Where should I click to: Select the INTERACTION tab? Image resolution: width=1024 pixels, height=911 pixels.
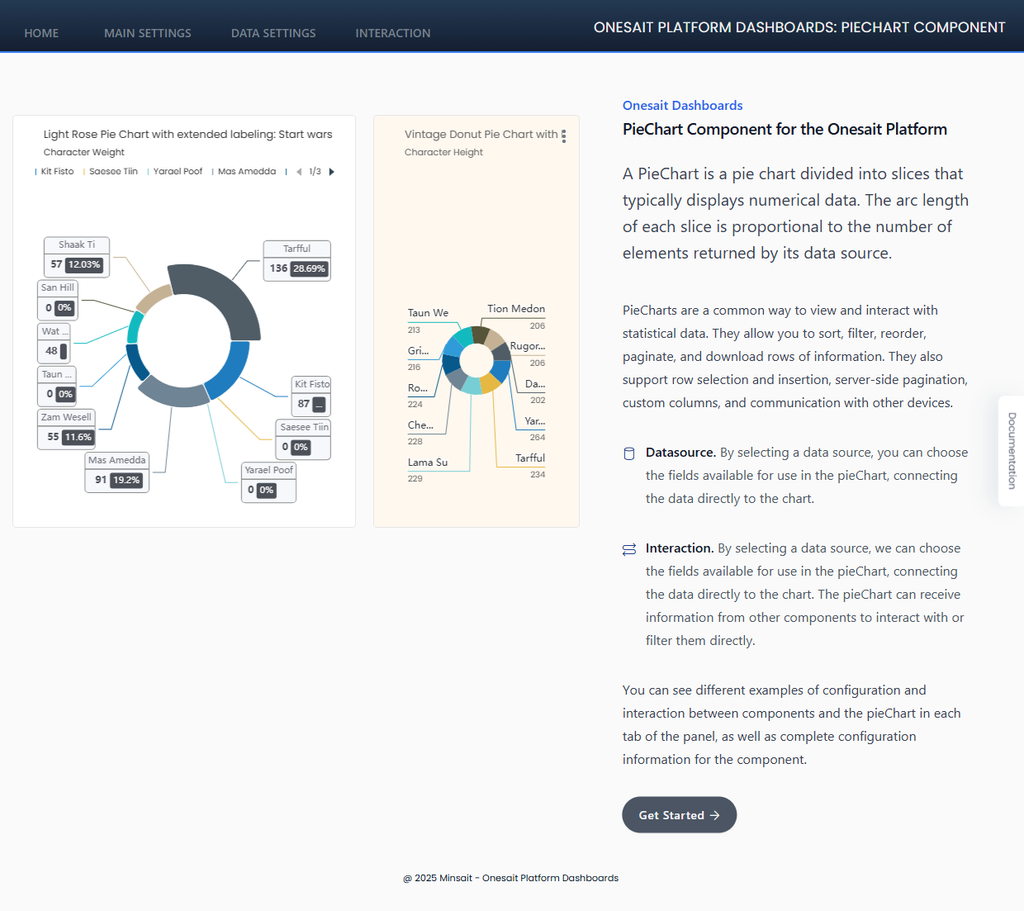click(x=393, y=33)
